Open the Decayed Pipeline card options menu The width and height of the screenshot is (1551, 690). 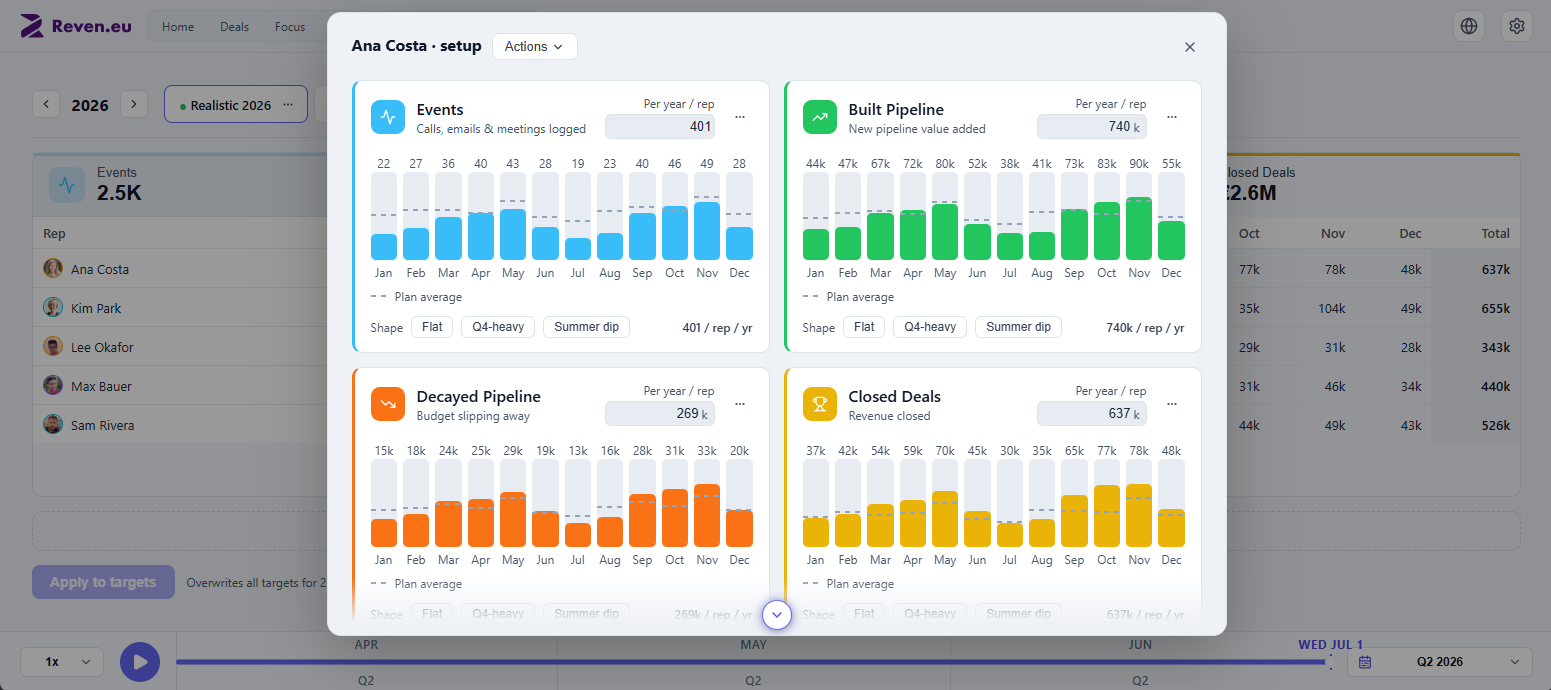coord(740,404)
